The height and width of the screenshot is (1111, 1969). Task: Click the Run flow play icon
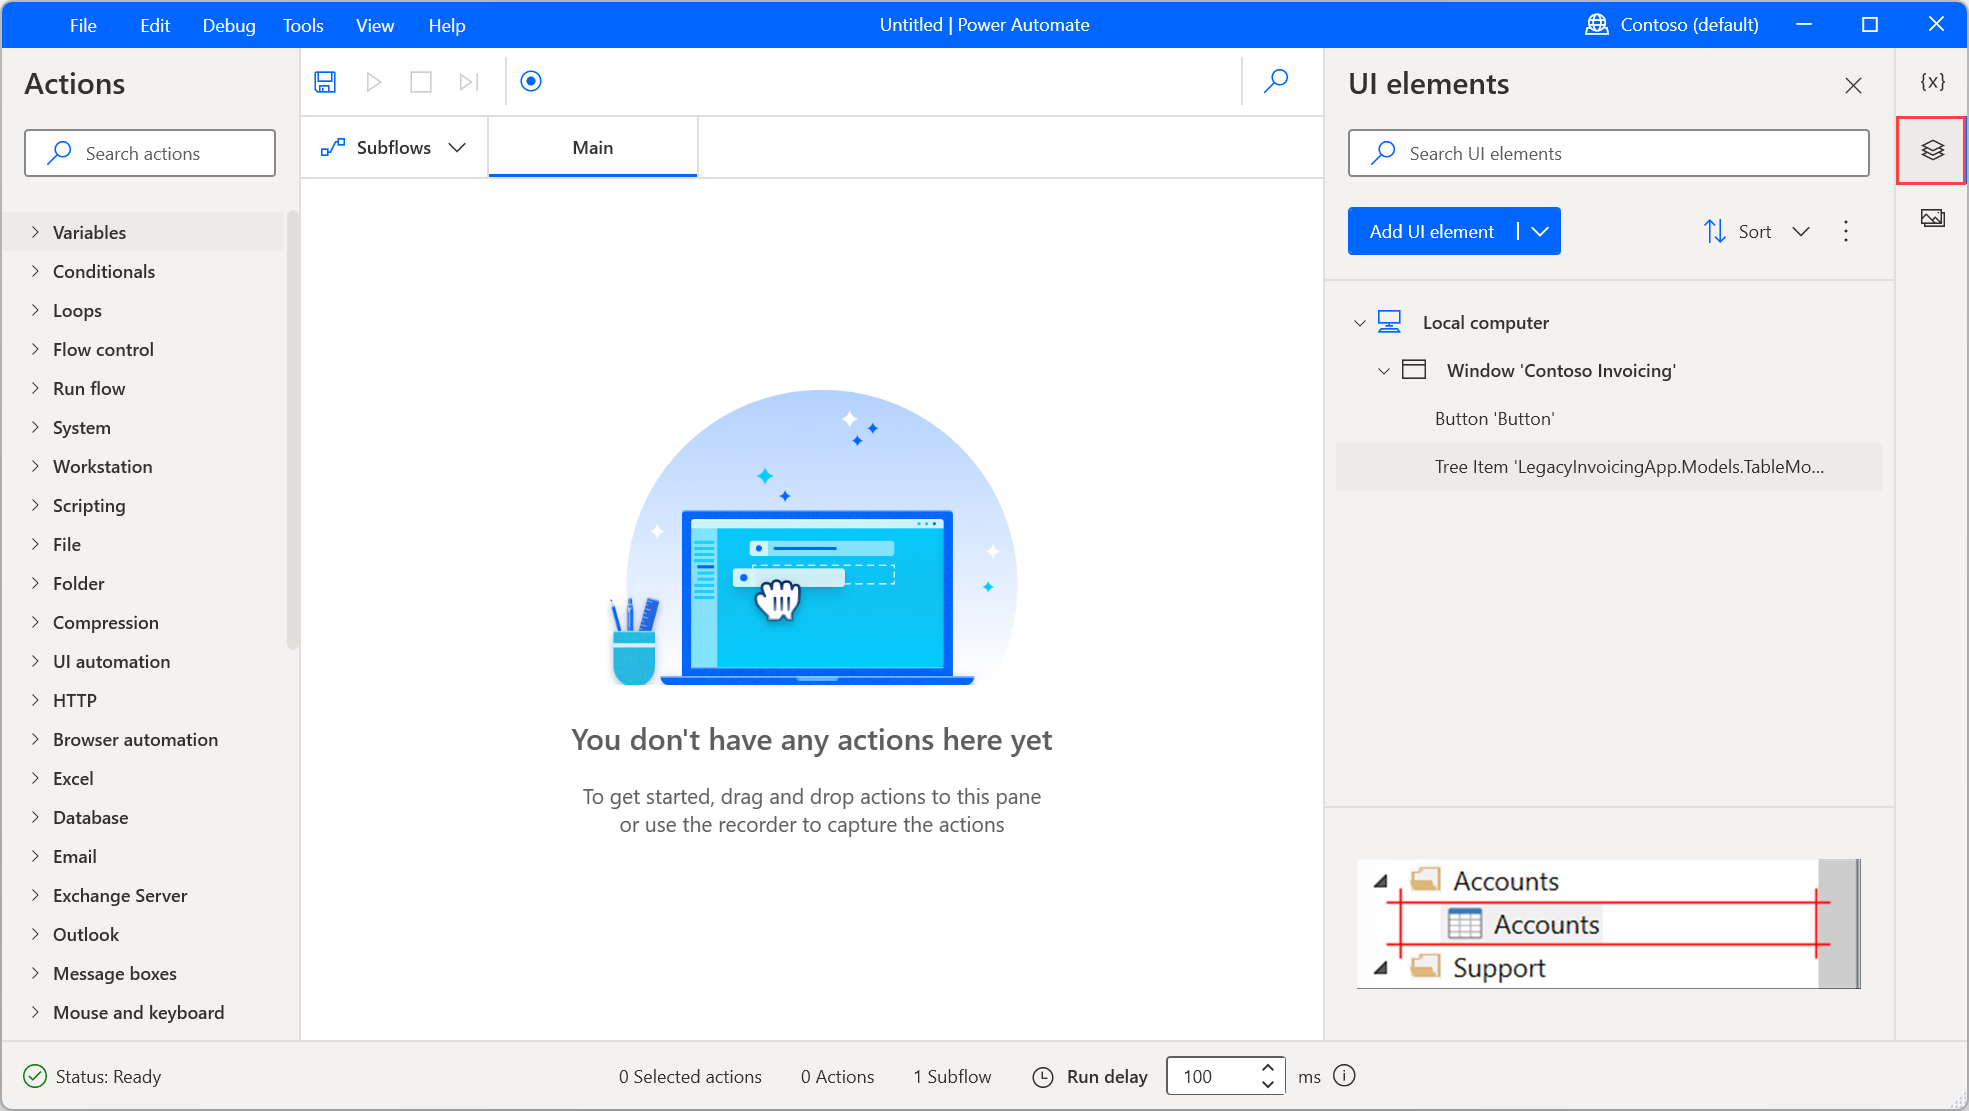(373, 81)
